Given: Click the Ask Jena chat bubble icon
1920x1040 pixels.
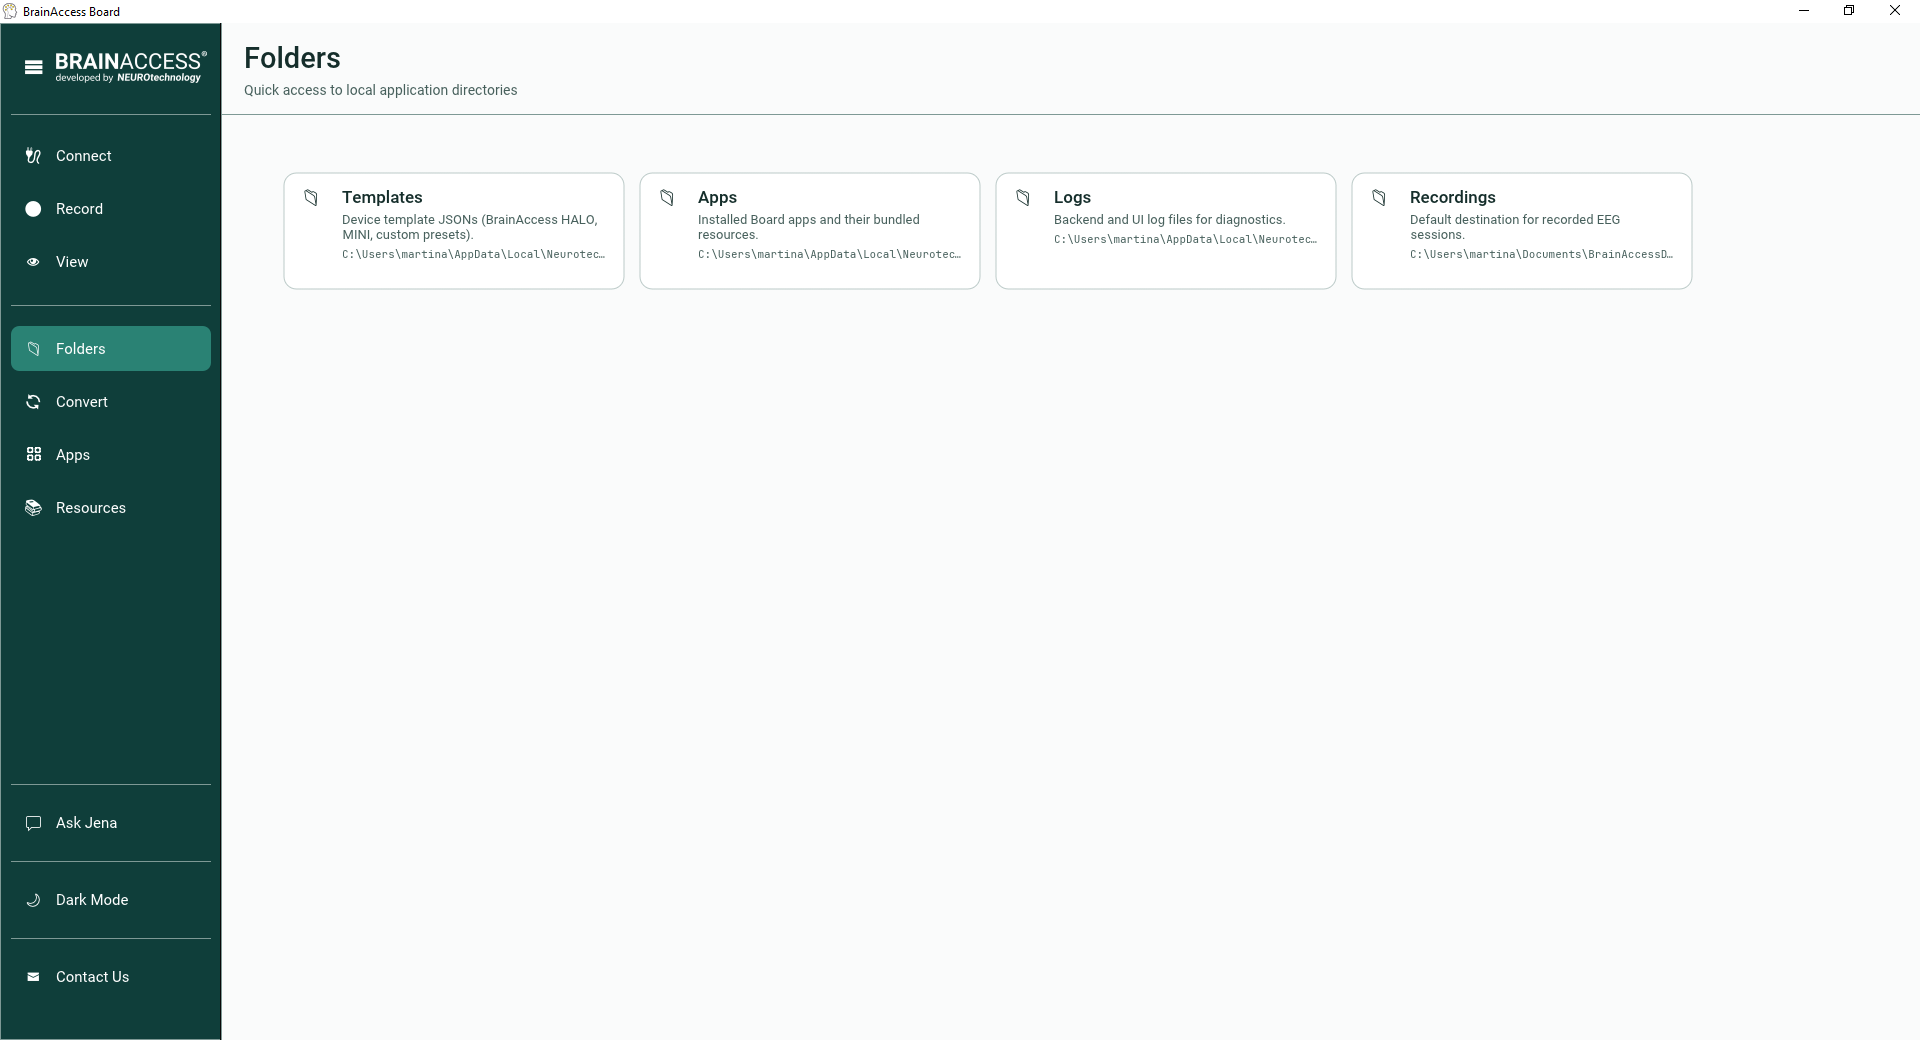Looking at the screenshot, I should tap(33, 823).
